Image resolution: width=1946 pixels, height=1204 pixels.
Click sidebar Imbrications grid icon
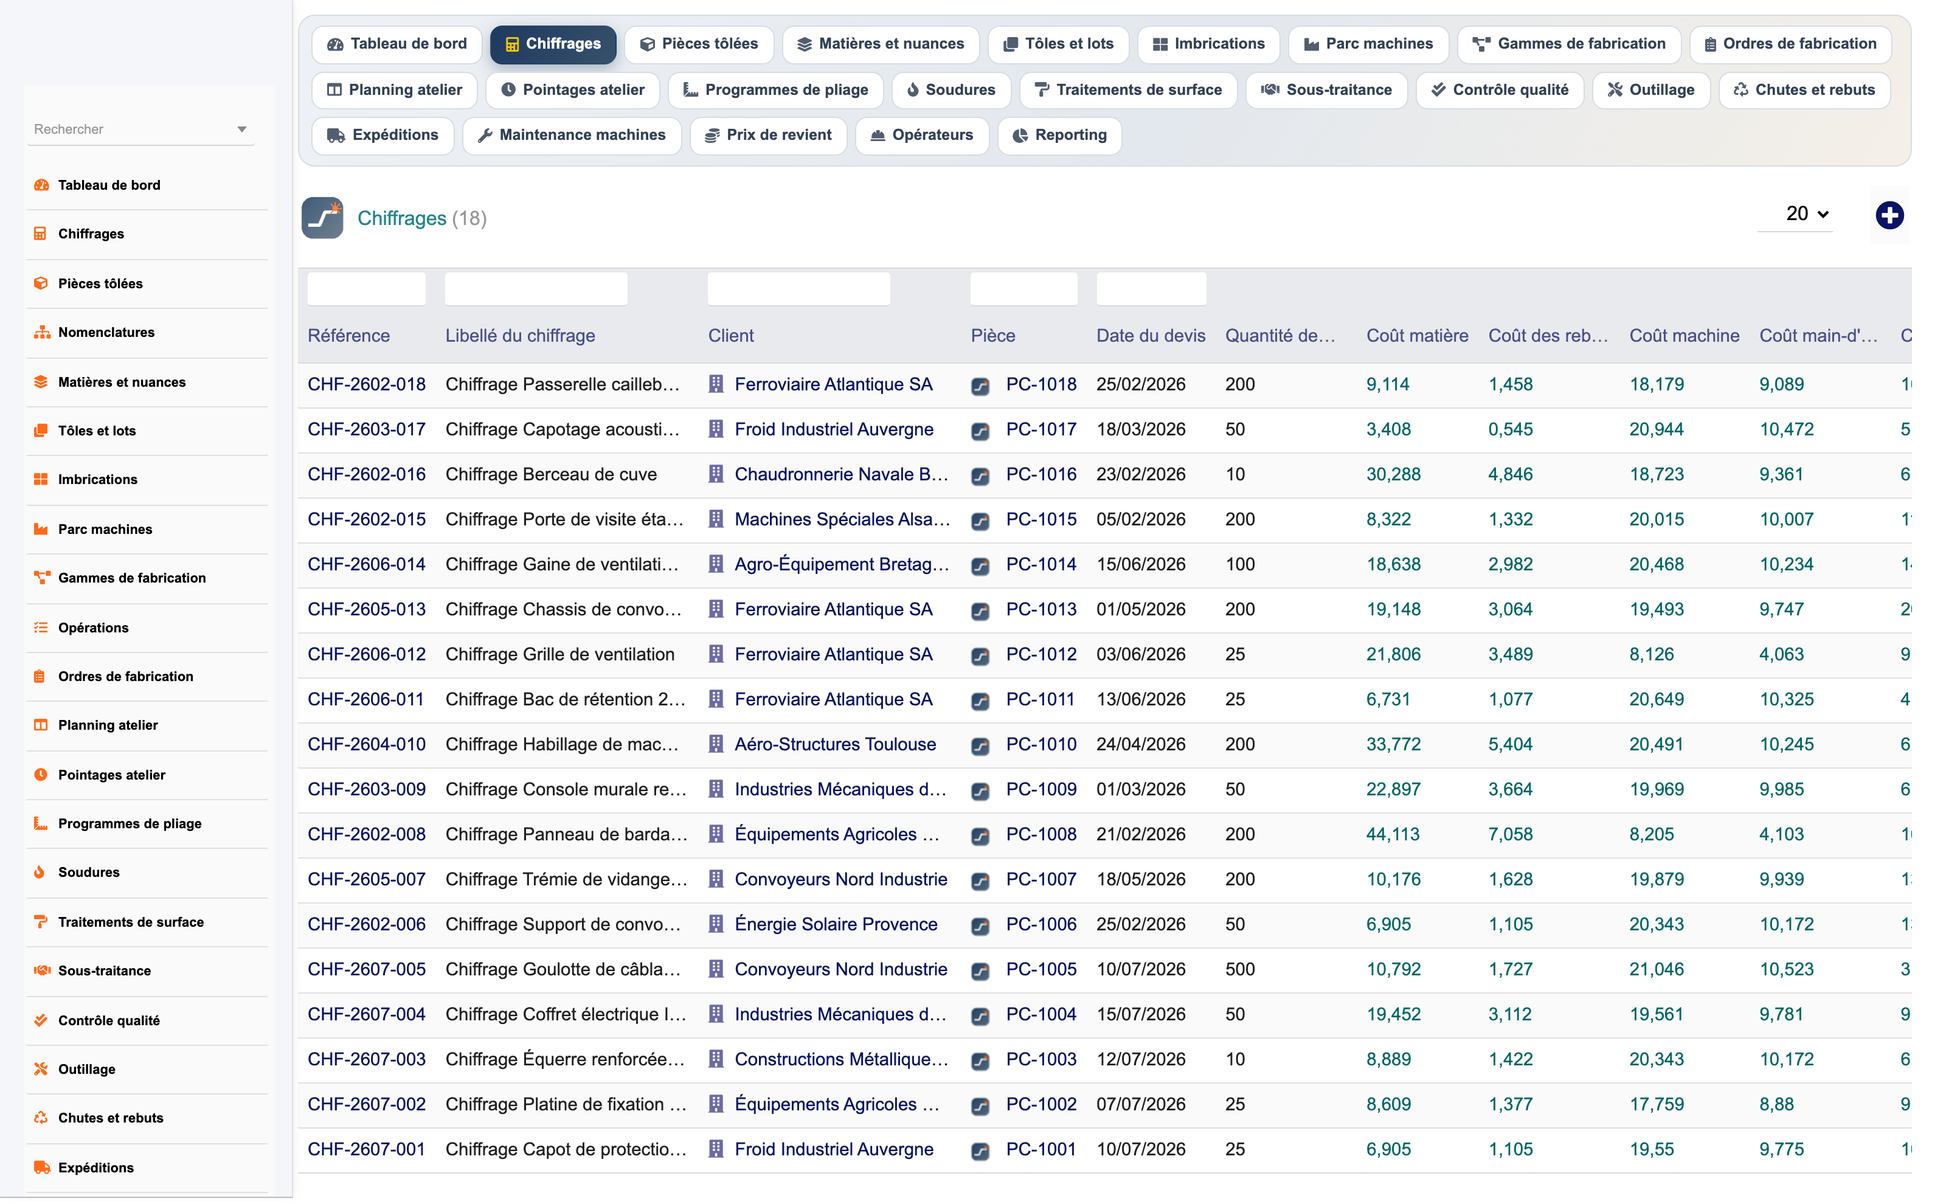click(41, 480)
